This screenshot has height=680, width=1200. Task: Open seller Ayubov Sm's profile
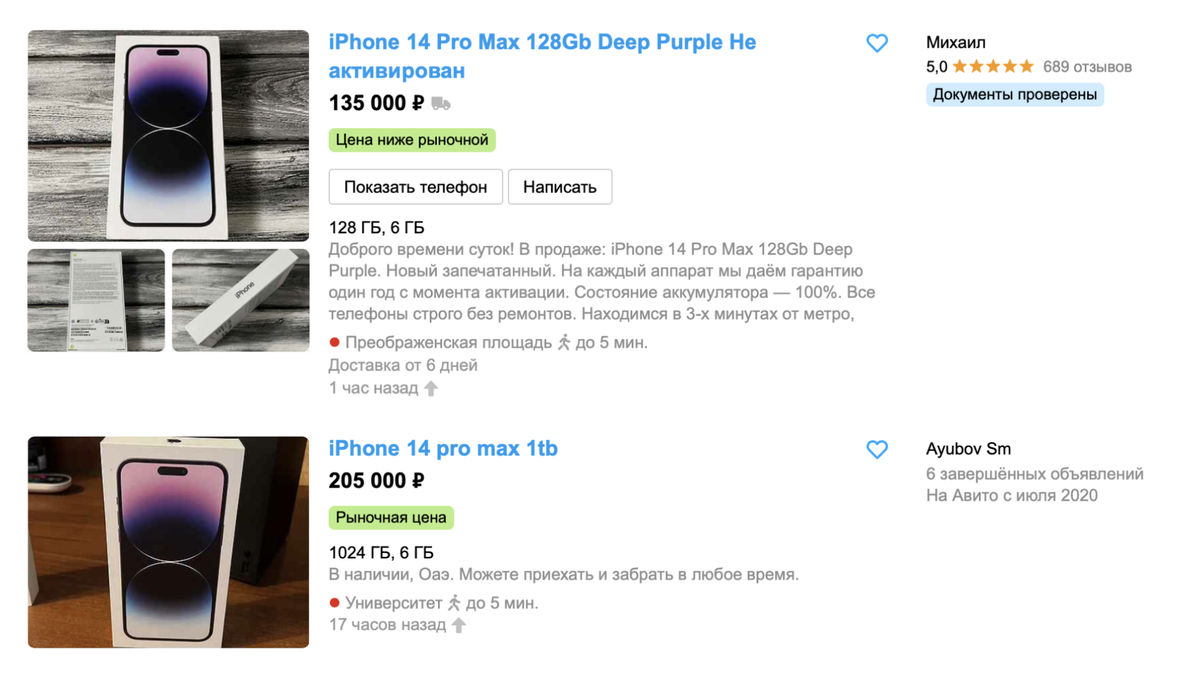[968, 449]
